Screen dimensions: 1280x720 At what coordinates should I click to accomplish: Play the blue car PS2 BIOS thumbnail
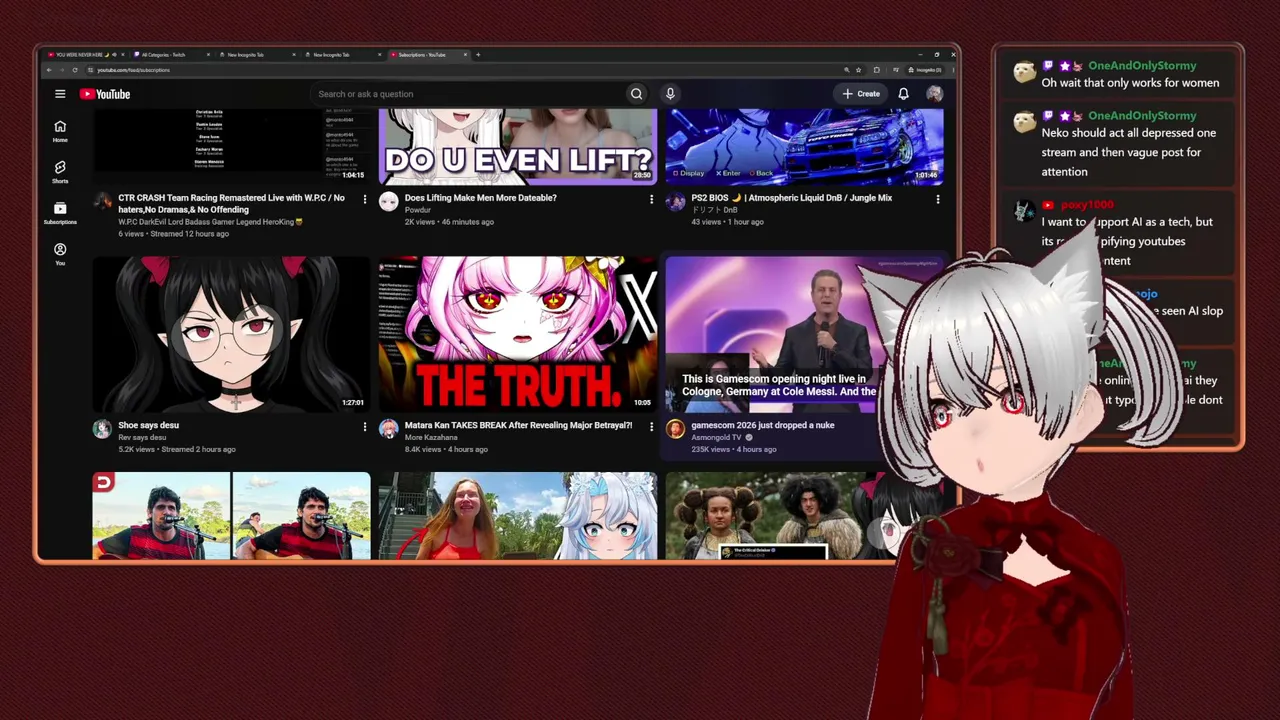(x=804, y=147)
